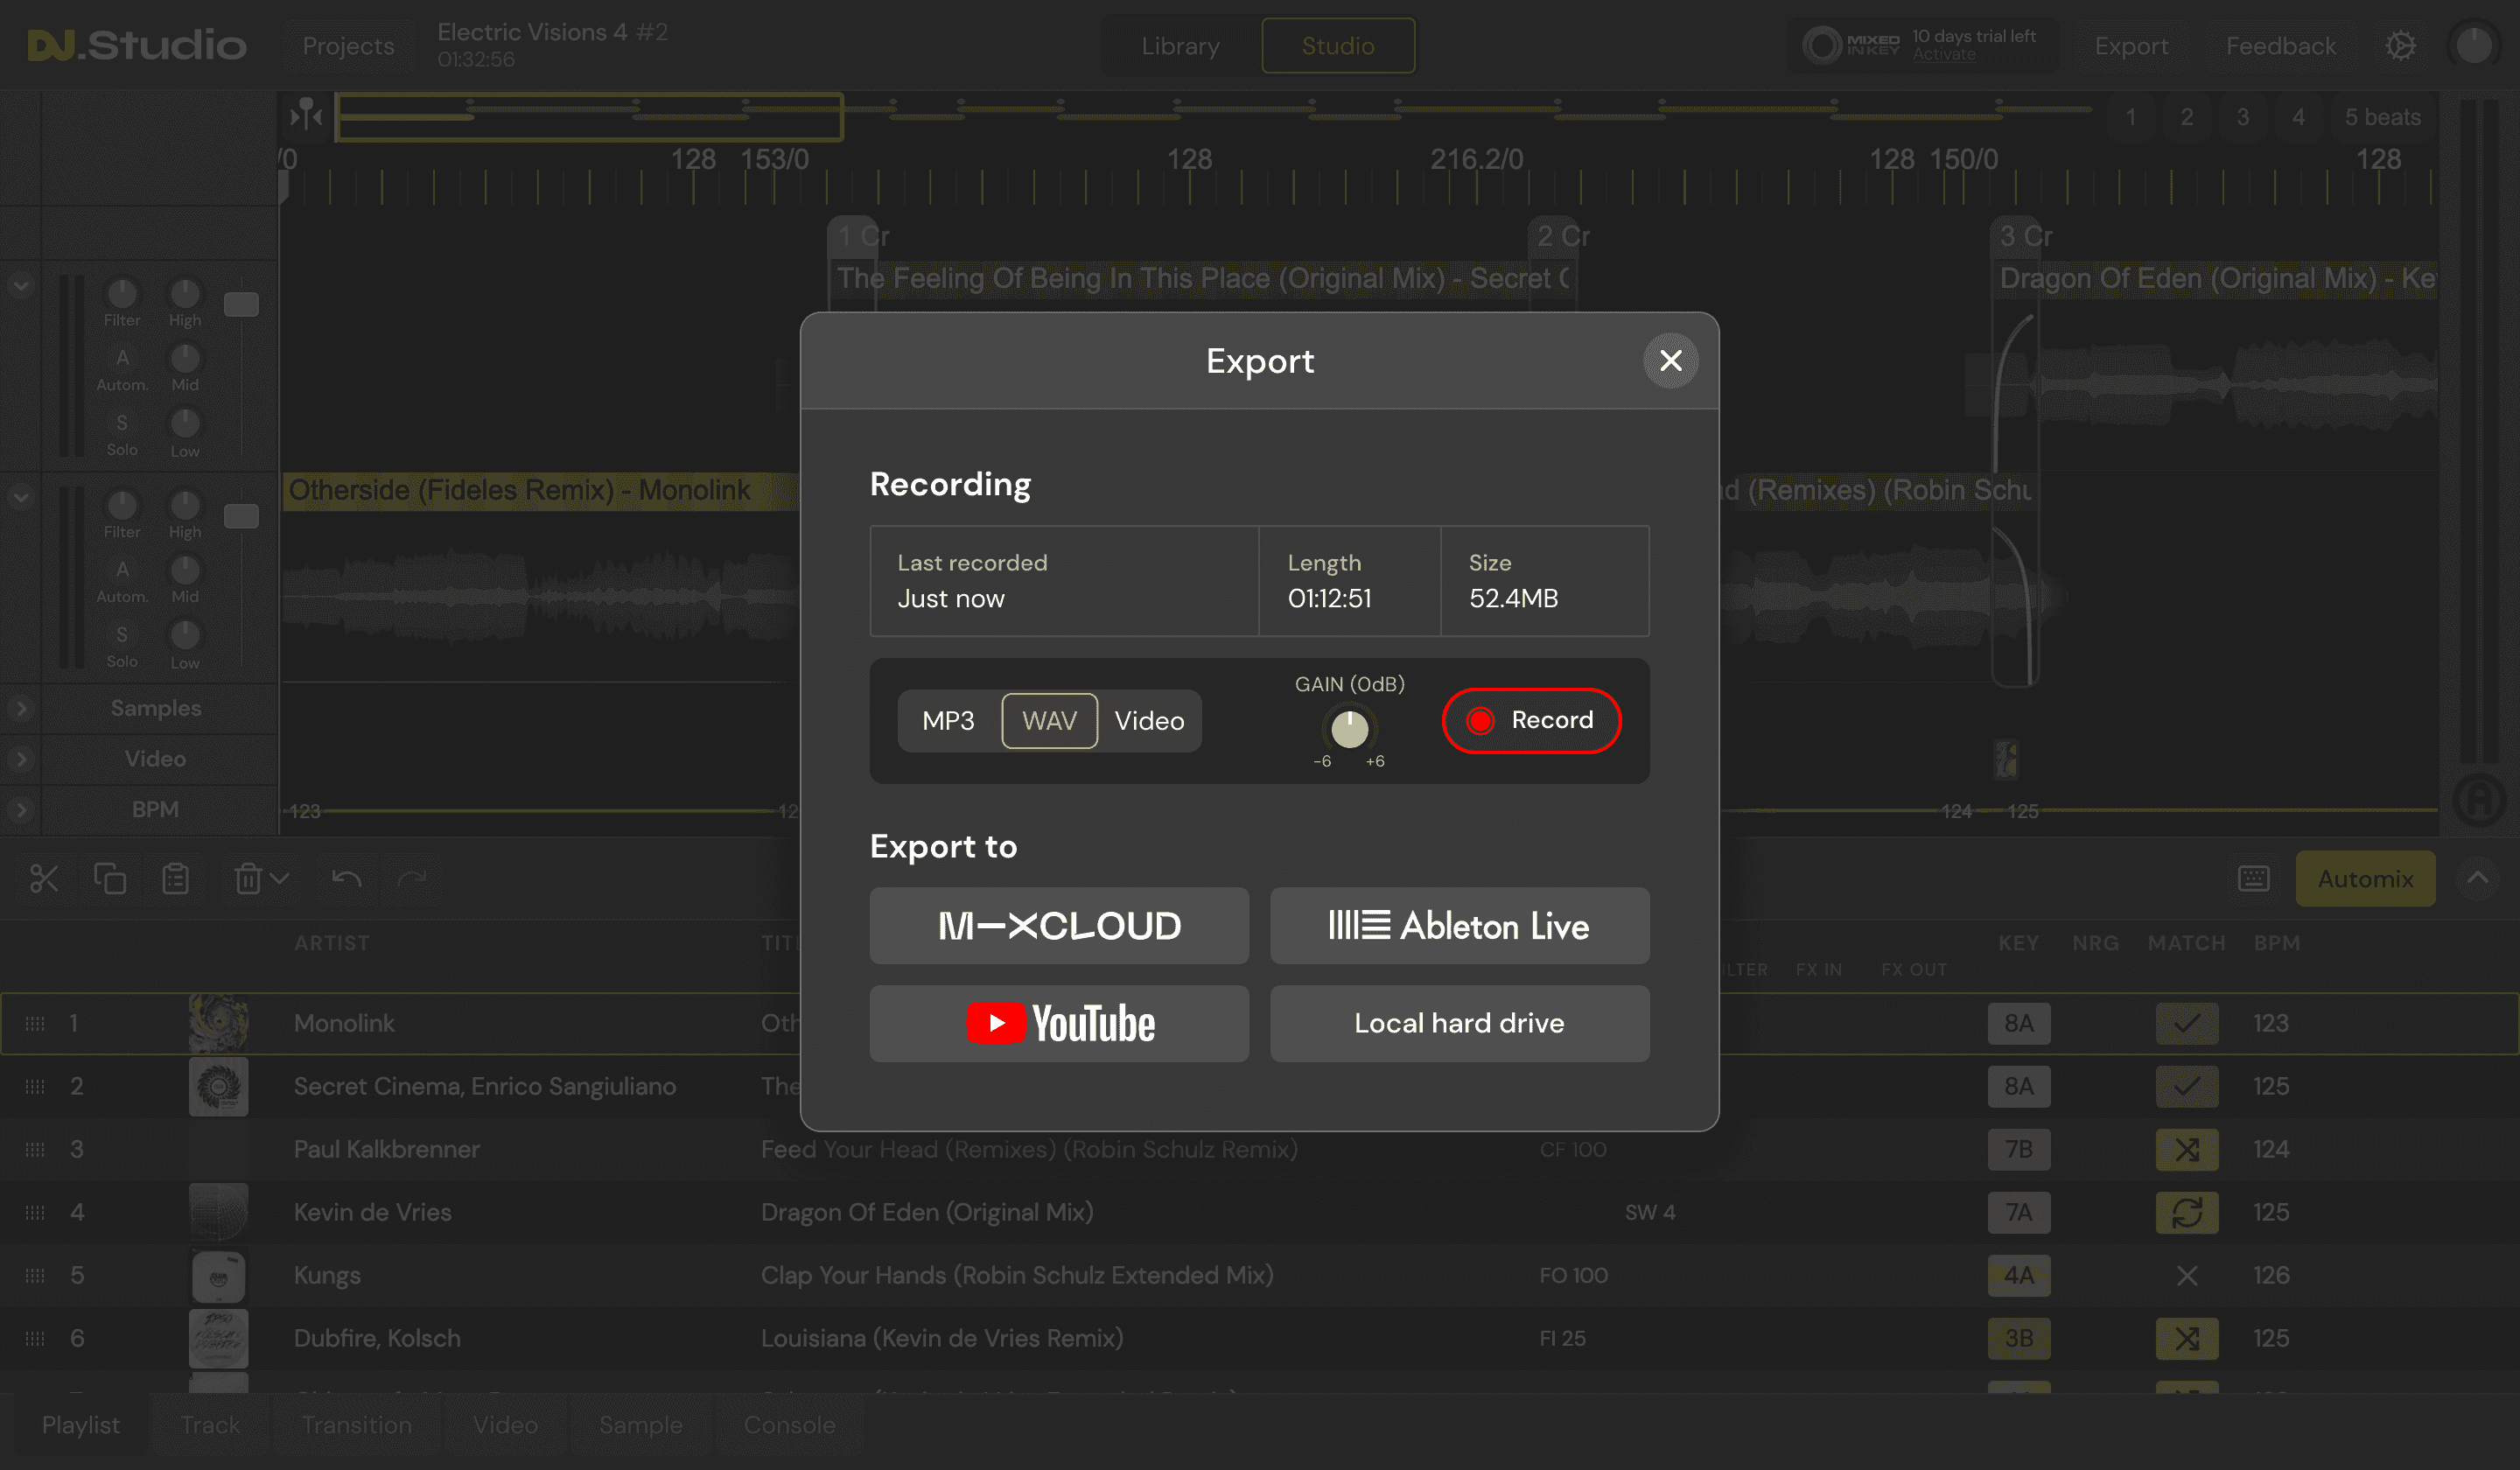The height and width of the screenshot is (1470, 2520).
Task: Switch to the Studio view
Action: (1338, 46)
